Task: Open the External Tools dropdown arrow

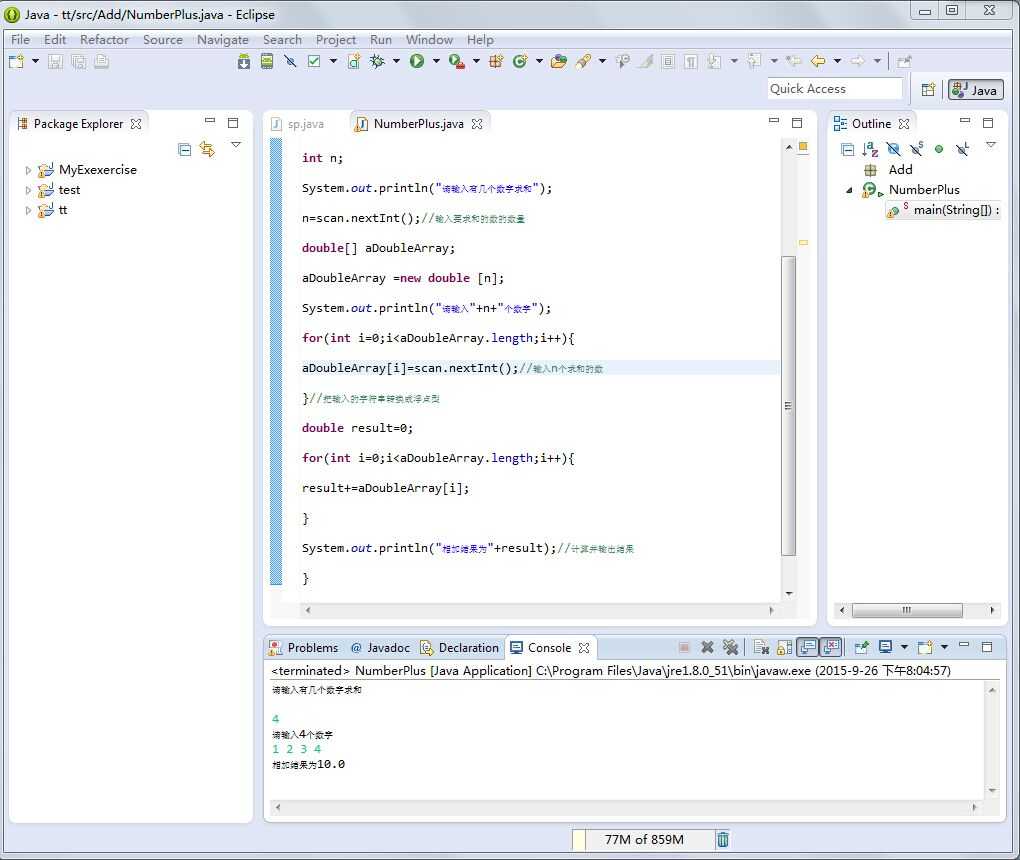Action: coord(476,61)
